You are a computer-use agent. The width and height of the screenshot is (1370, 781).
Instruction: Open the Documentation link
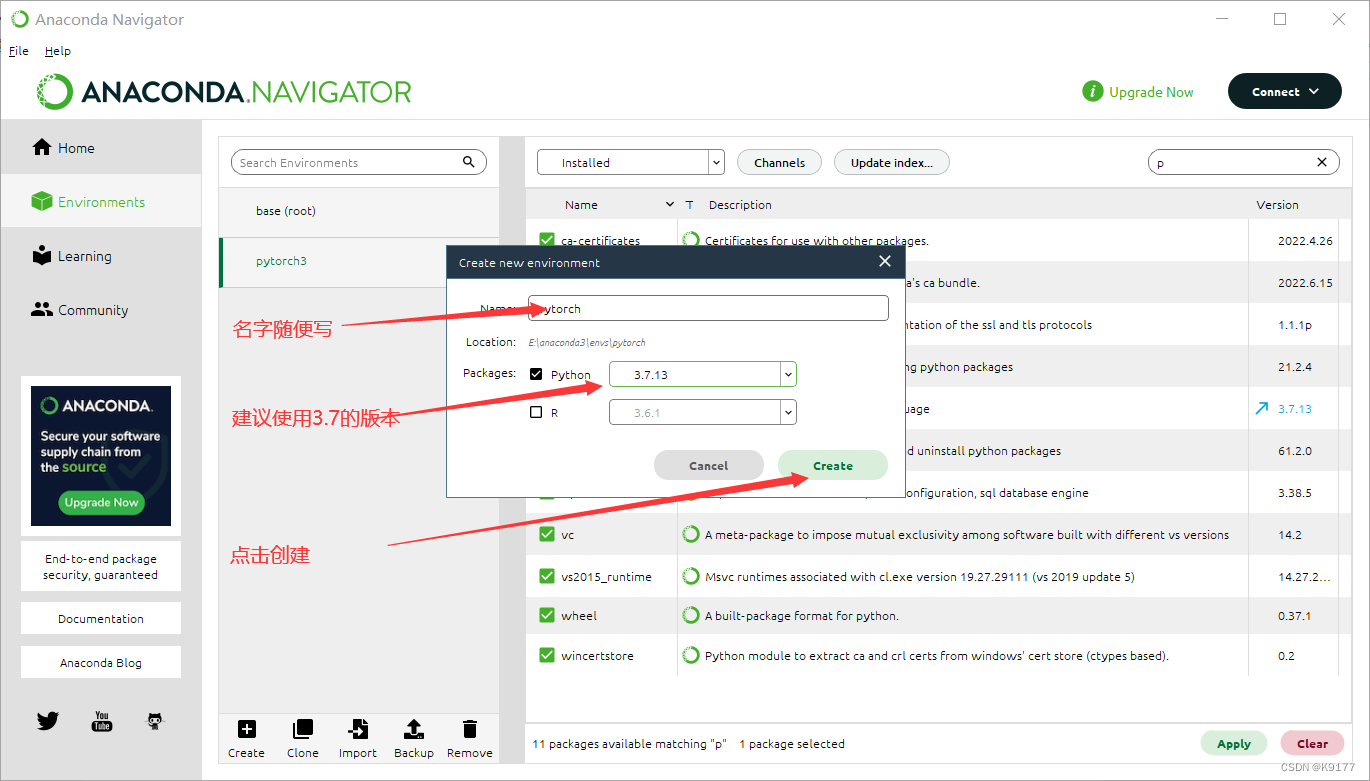pyautogui.click(x=101, y=618)
